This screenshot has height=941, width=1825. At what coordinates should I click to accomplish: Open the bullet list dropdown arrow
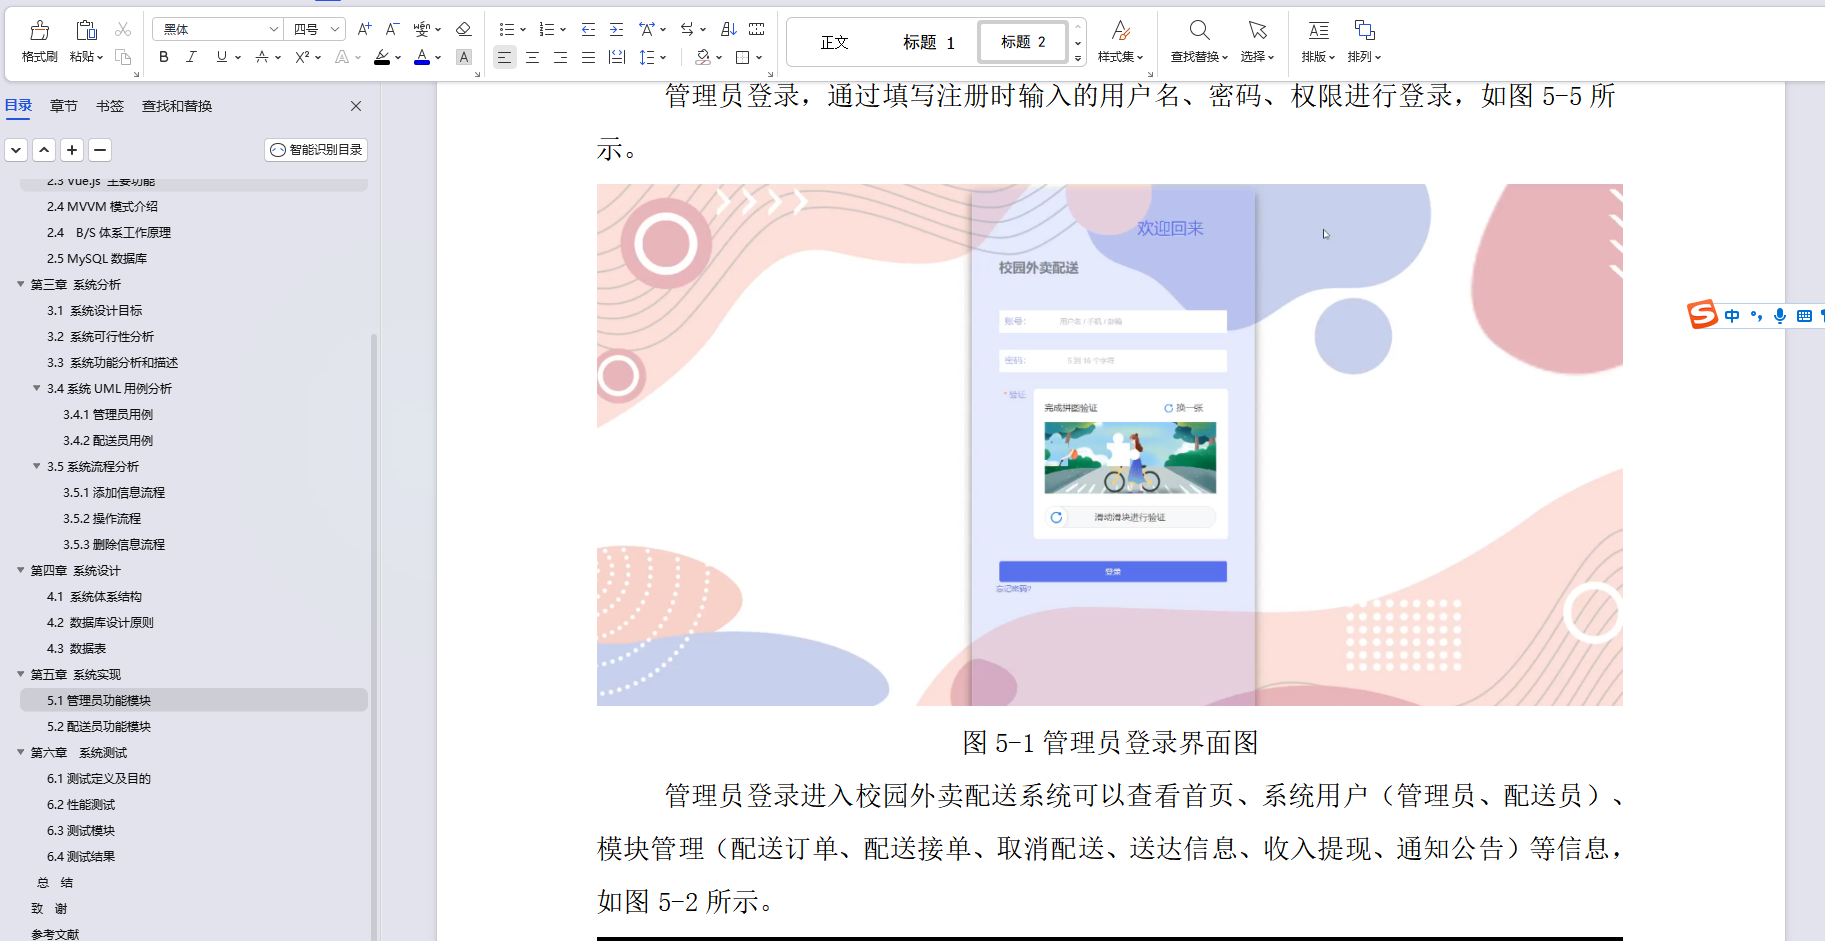click(523, 30)
